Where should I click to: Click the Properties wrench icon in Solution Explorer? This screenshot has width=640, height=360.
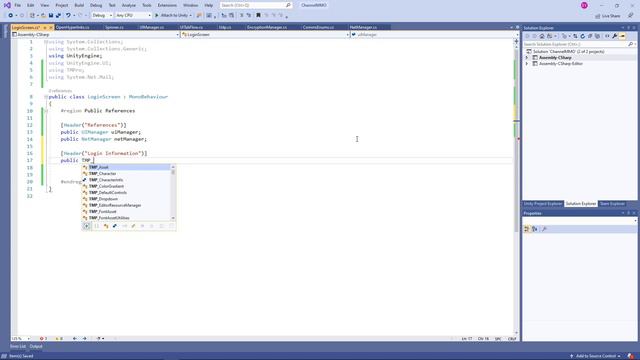(615, 36)
